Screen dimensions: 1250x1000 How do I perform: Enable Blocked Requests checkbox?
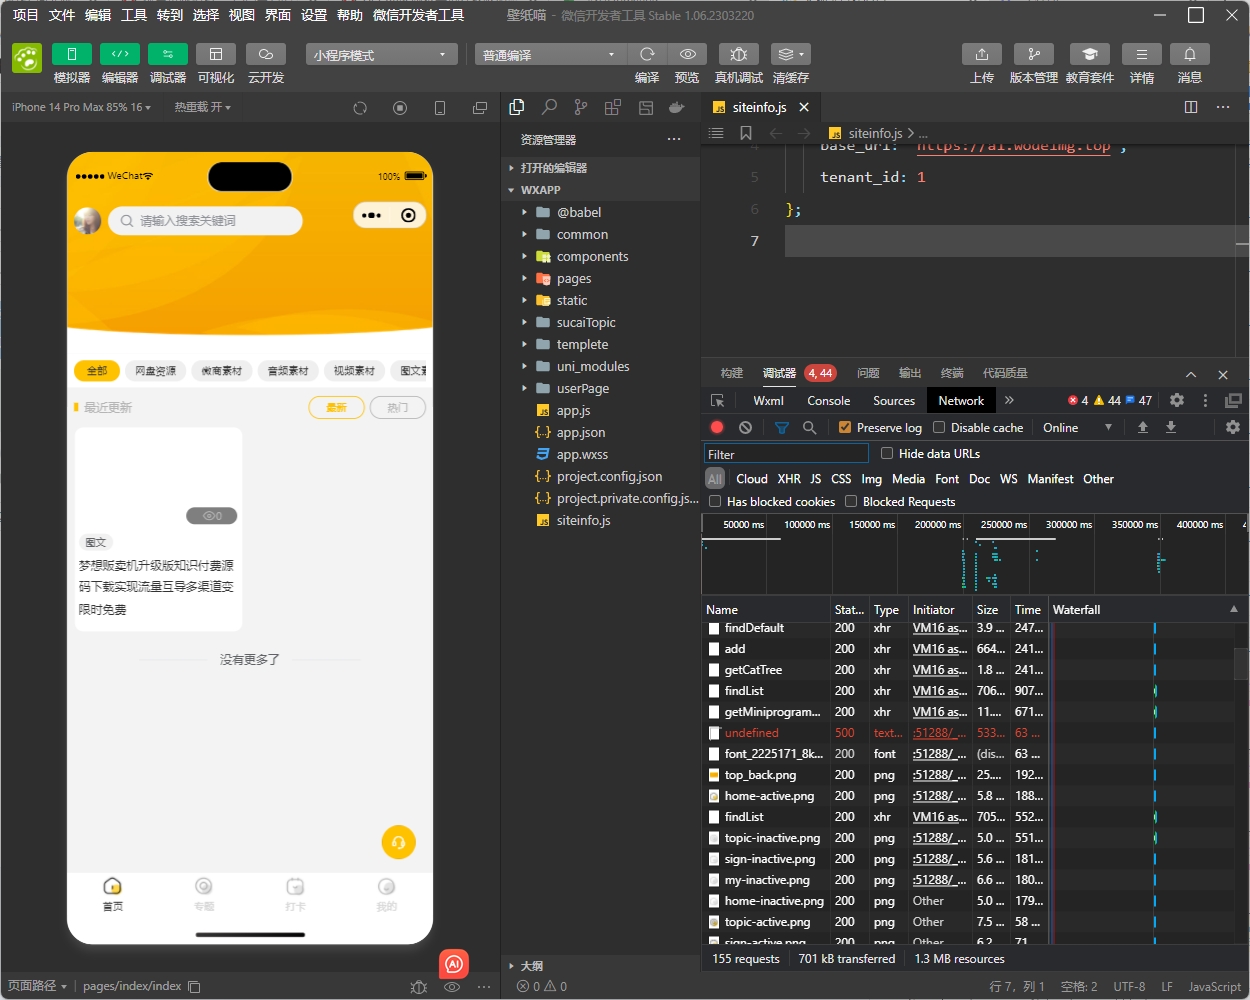coord(851,501)
